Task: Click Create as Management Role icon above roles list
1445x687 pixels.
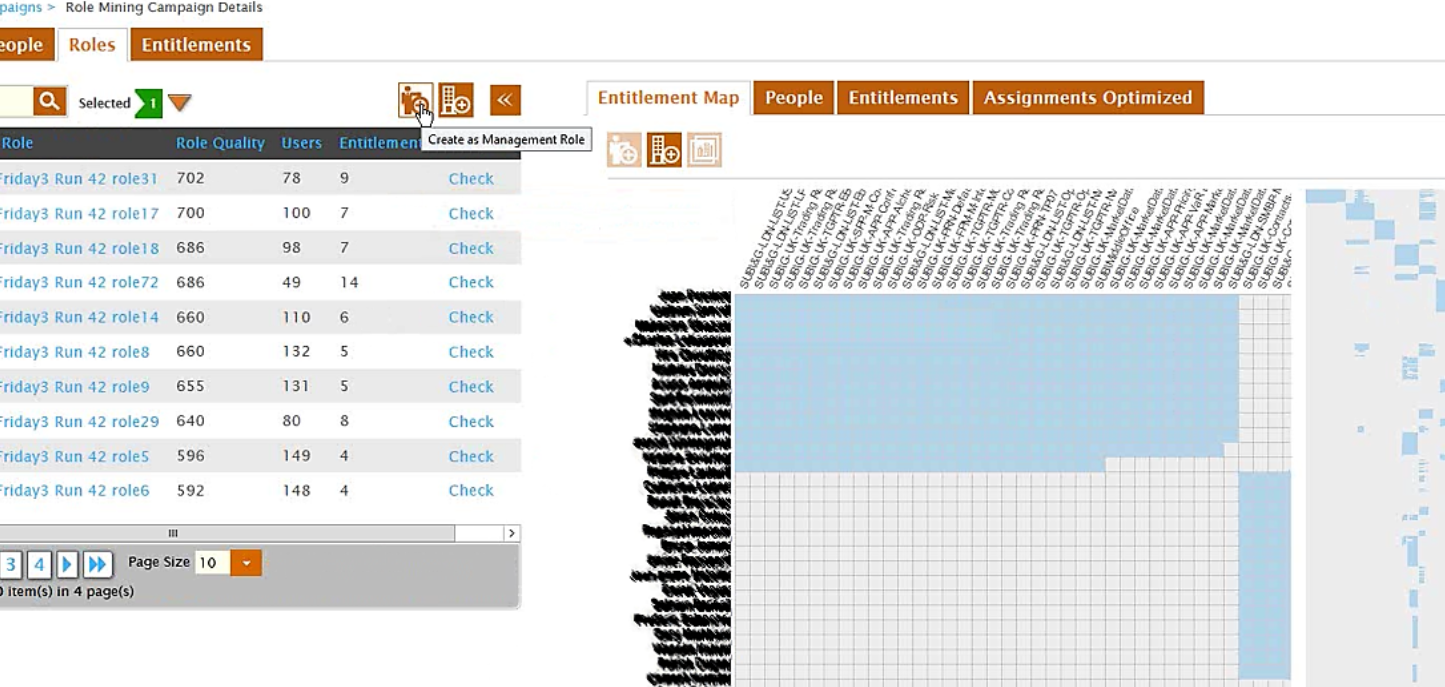Action: click(414, 100)
